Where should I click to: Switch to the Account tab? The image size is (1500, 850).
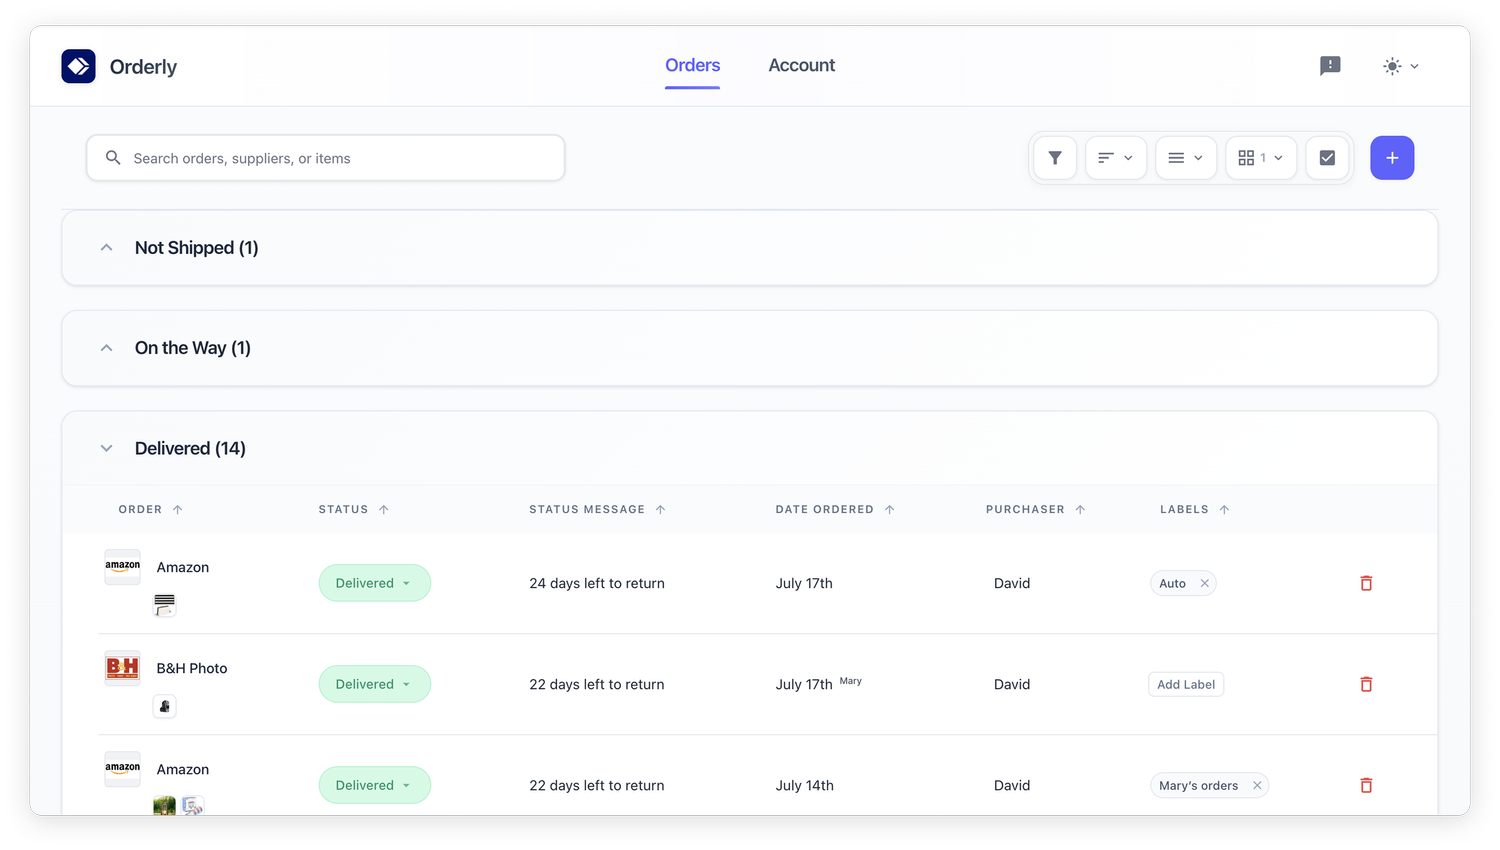coord(801,65)
